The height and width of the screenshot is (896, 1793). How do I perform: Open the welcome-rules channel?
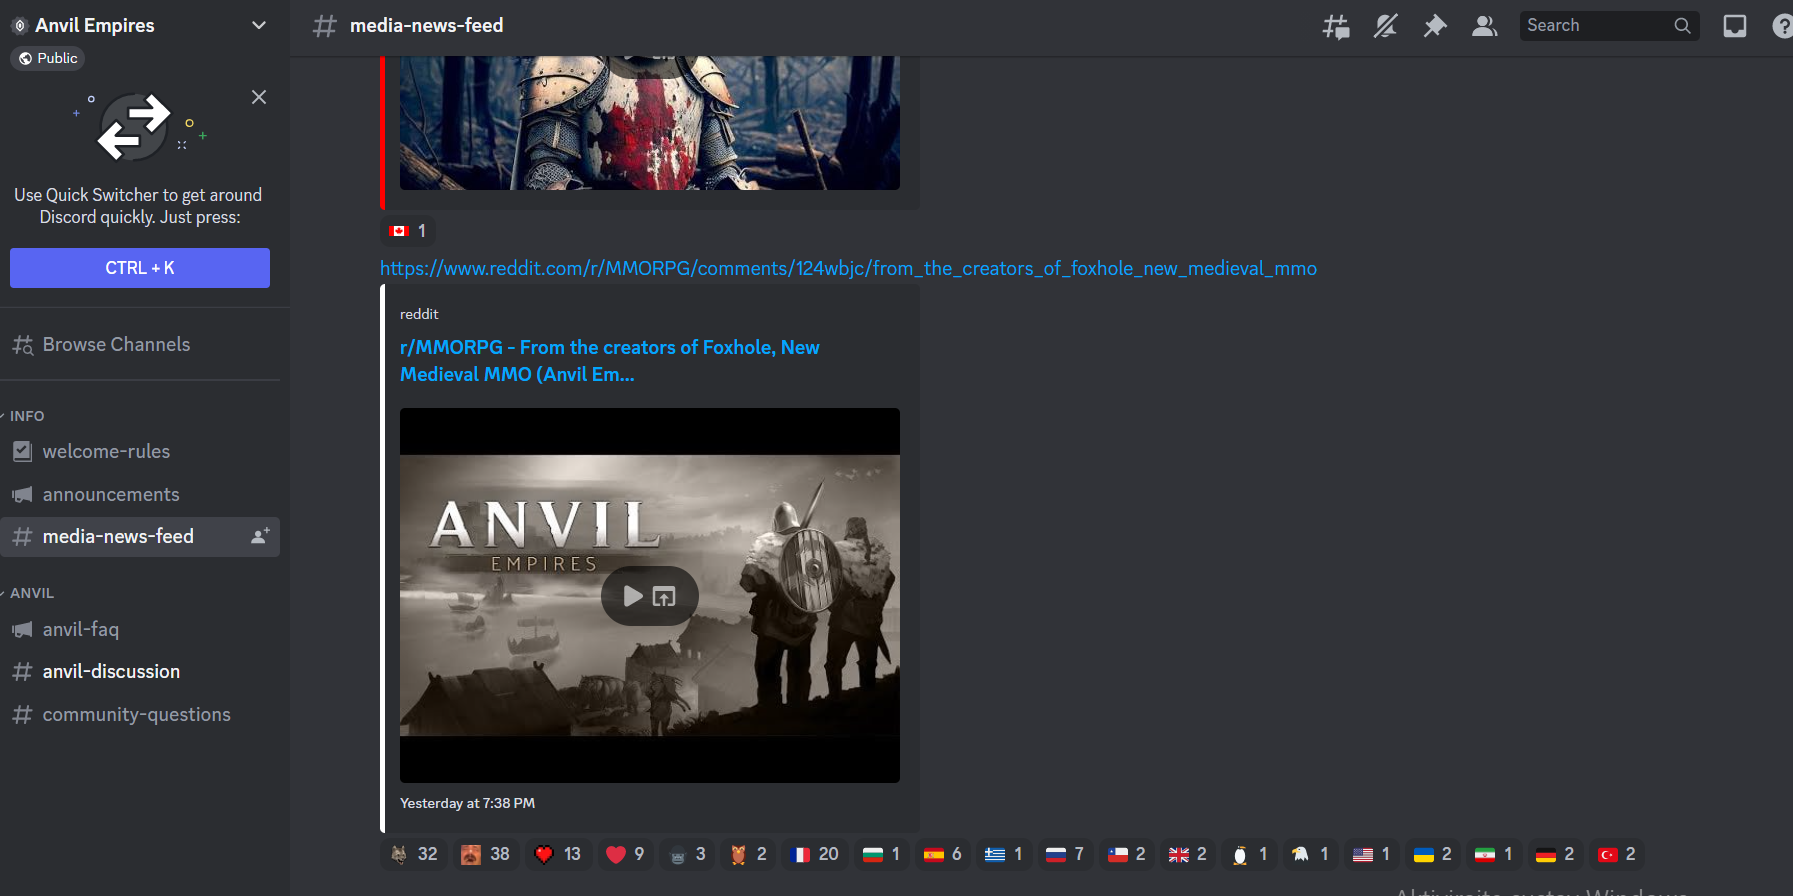[x=106, y=452]
